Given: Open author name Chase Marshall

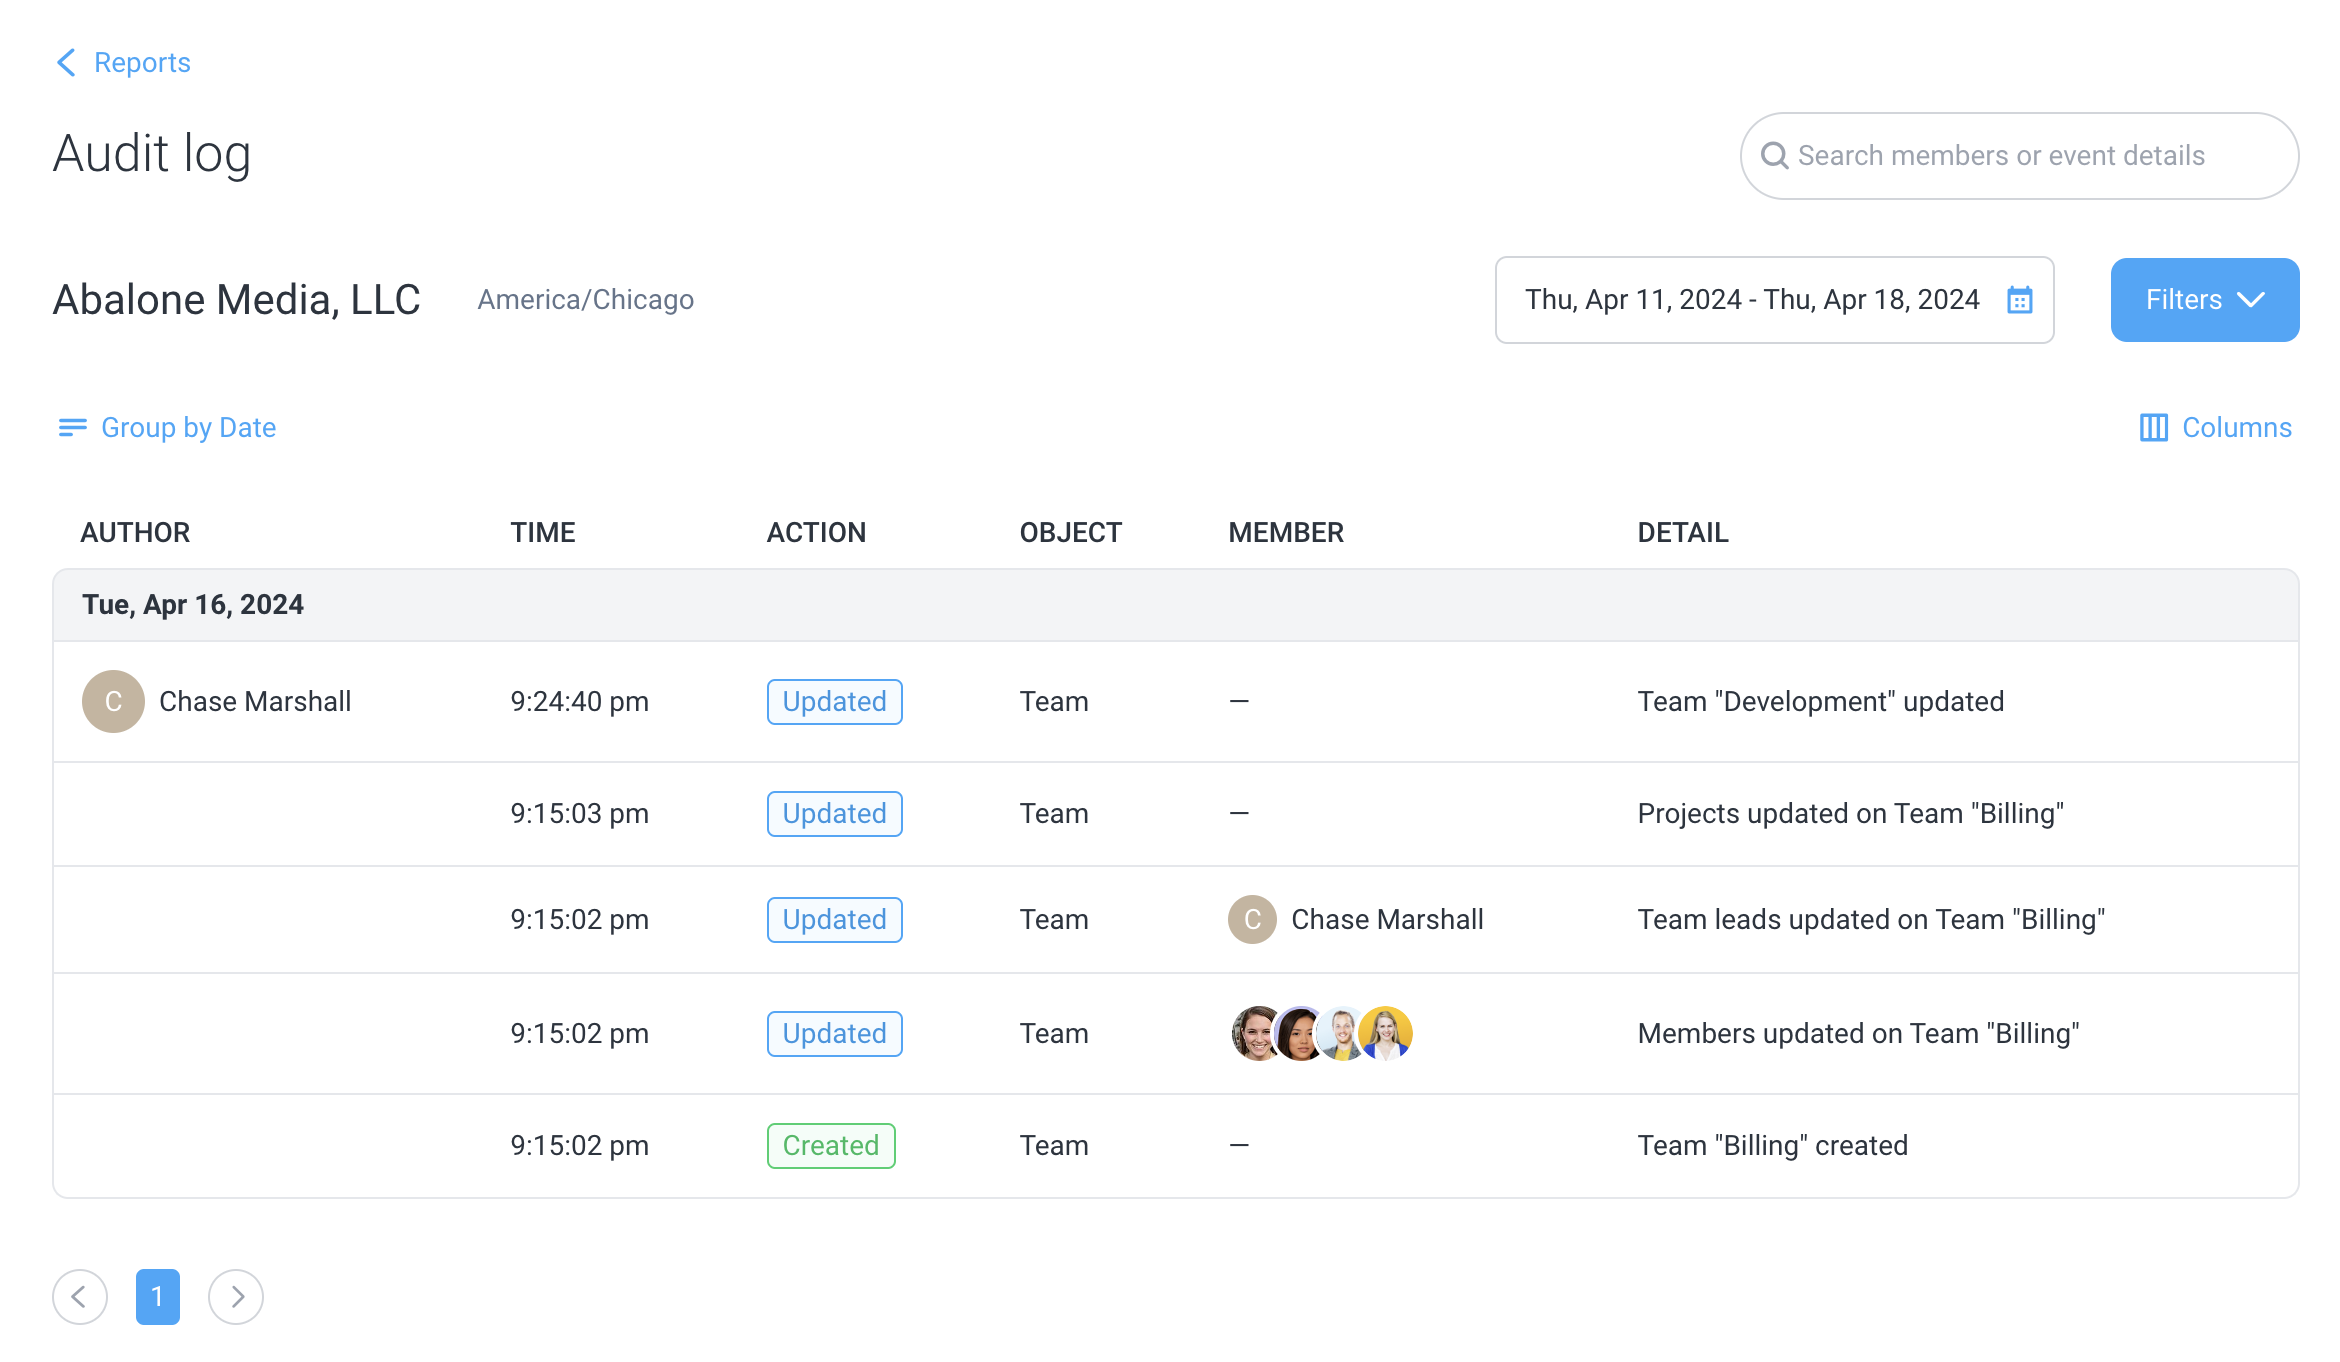Looking at the screenshot, I should (x=255, y=702).
